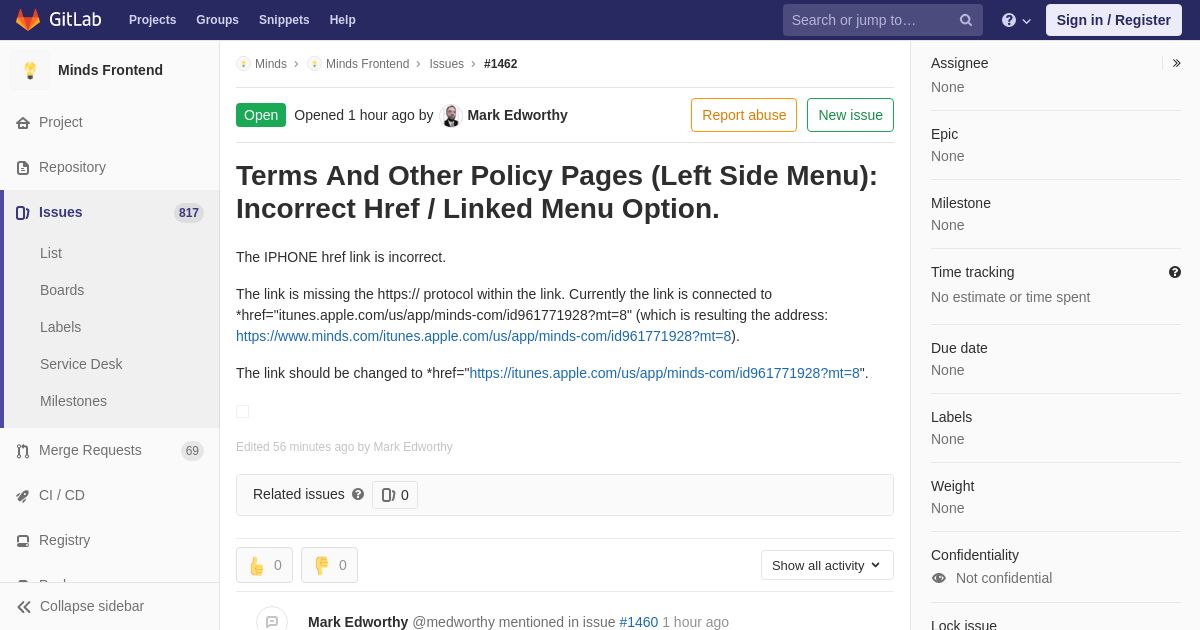Open Milestones in the sidebar
This screenshot has width=1200, height=630.
pos(73,401)
